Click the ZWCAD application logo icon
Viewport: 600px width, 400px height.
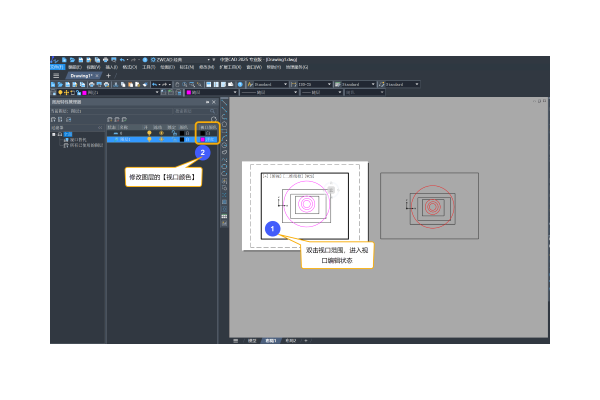tap(54, 59)
